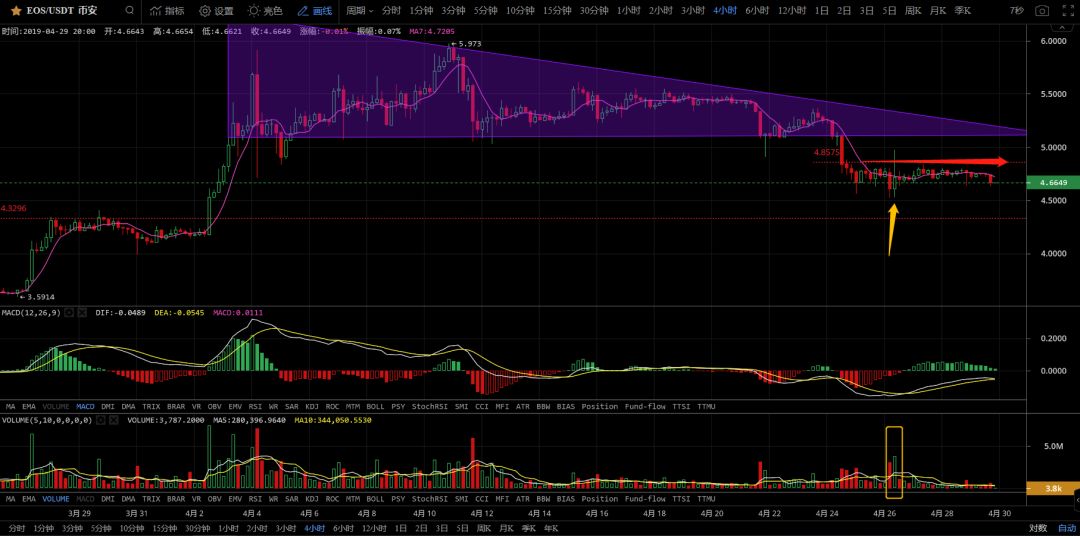The height and width of the screenshot is (536, 1080).
Task: Switch MACD panel to RSI indicator
Action: tap(255, 406)
